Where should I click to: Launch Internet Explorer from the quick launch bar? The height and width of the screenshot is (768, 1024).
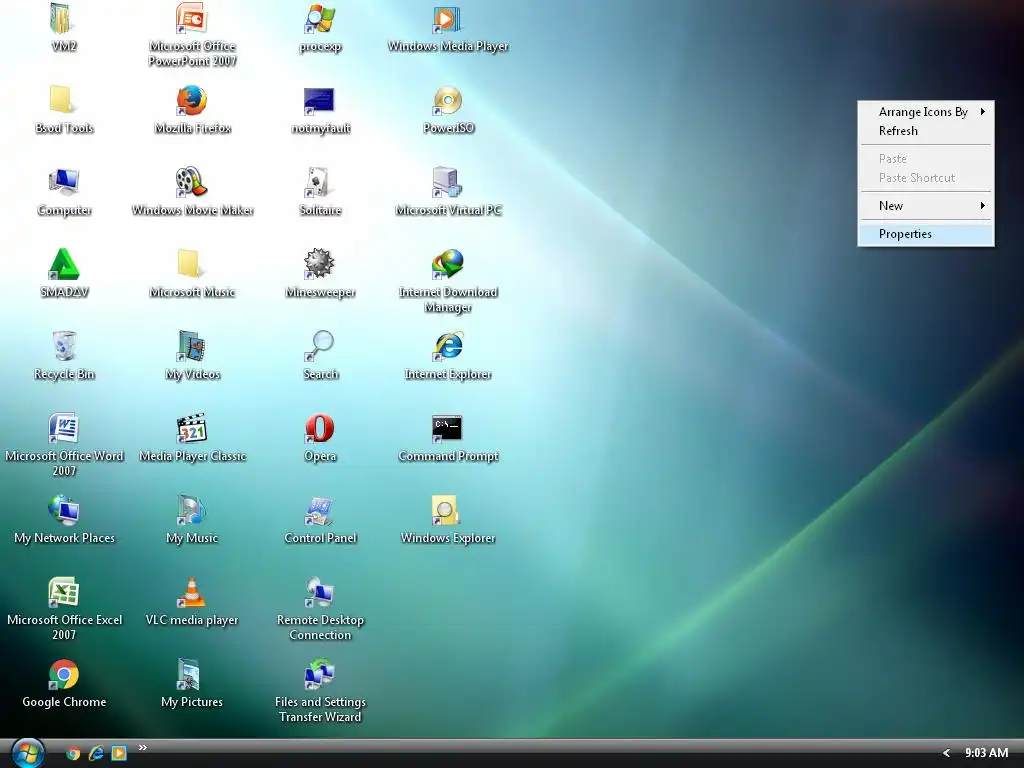[96, 754]
